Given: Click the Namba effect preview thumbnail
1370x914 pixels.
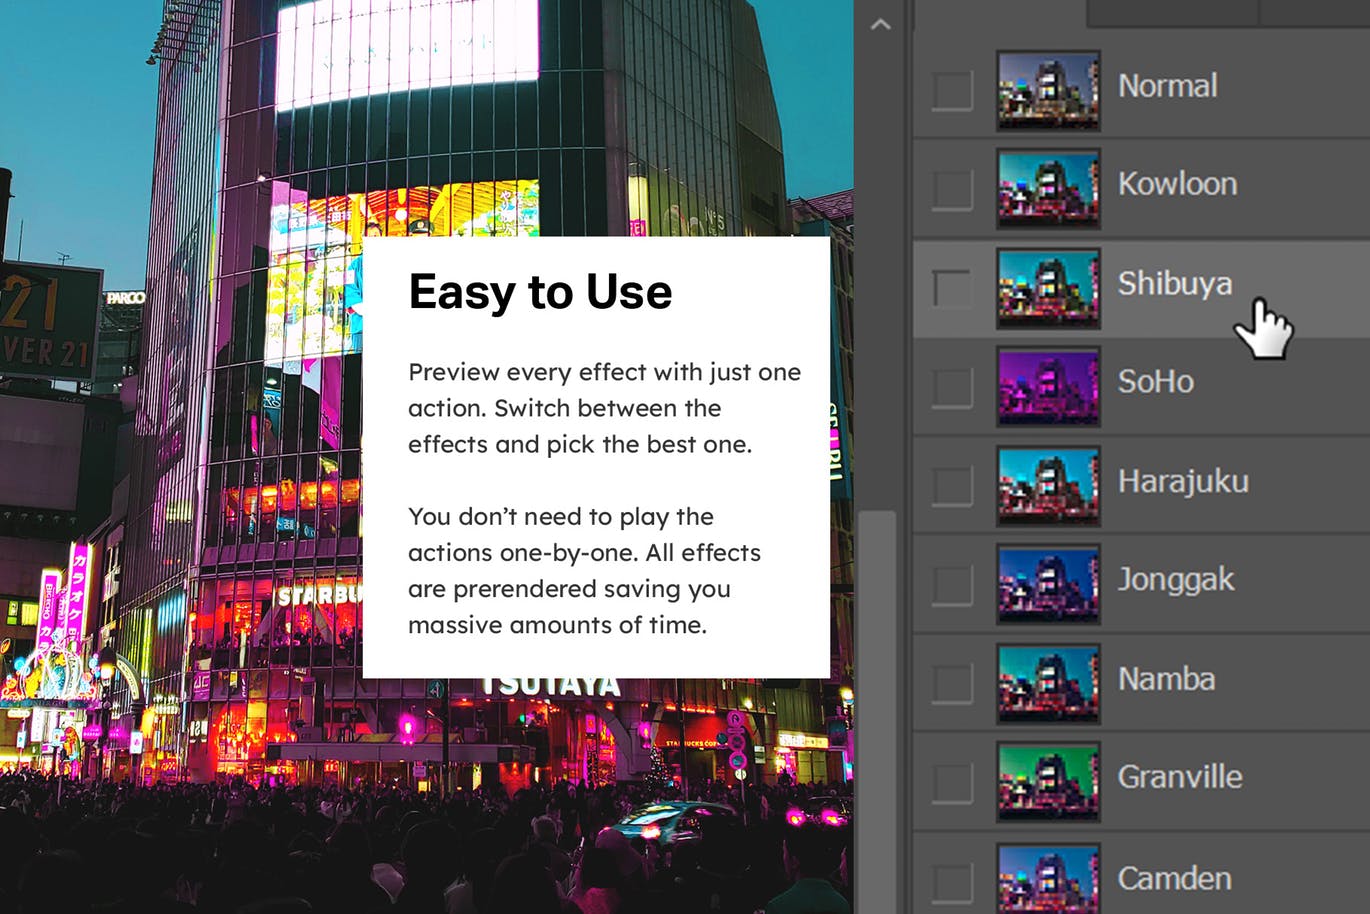Looking at the screenshot, I should coord(1048,683).
